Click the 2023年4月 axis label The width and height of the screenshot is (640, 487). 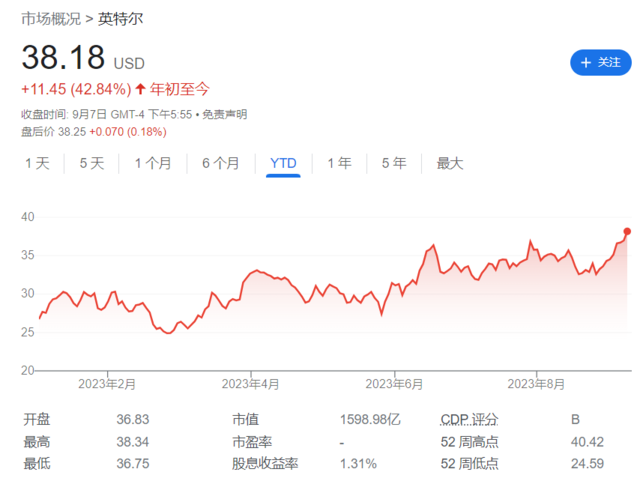(251, 384)
